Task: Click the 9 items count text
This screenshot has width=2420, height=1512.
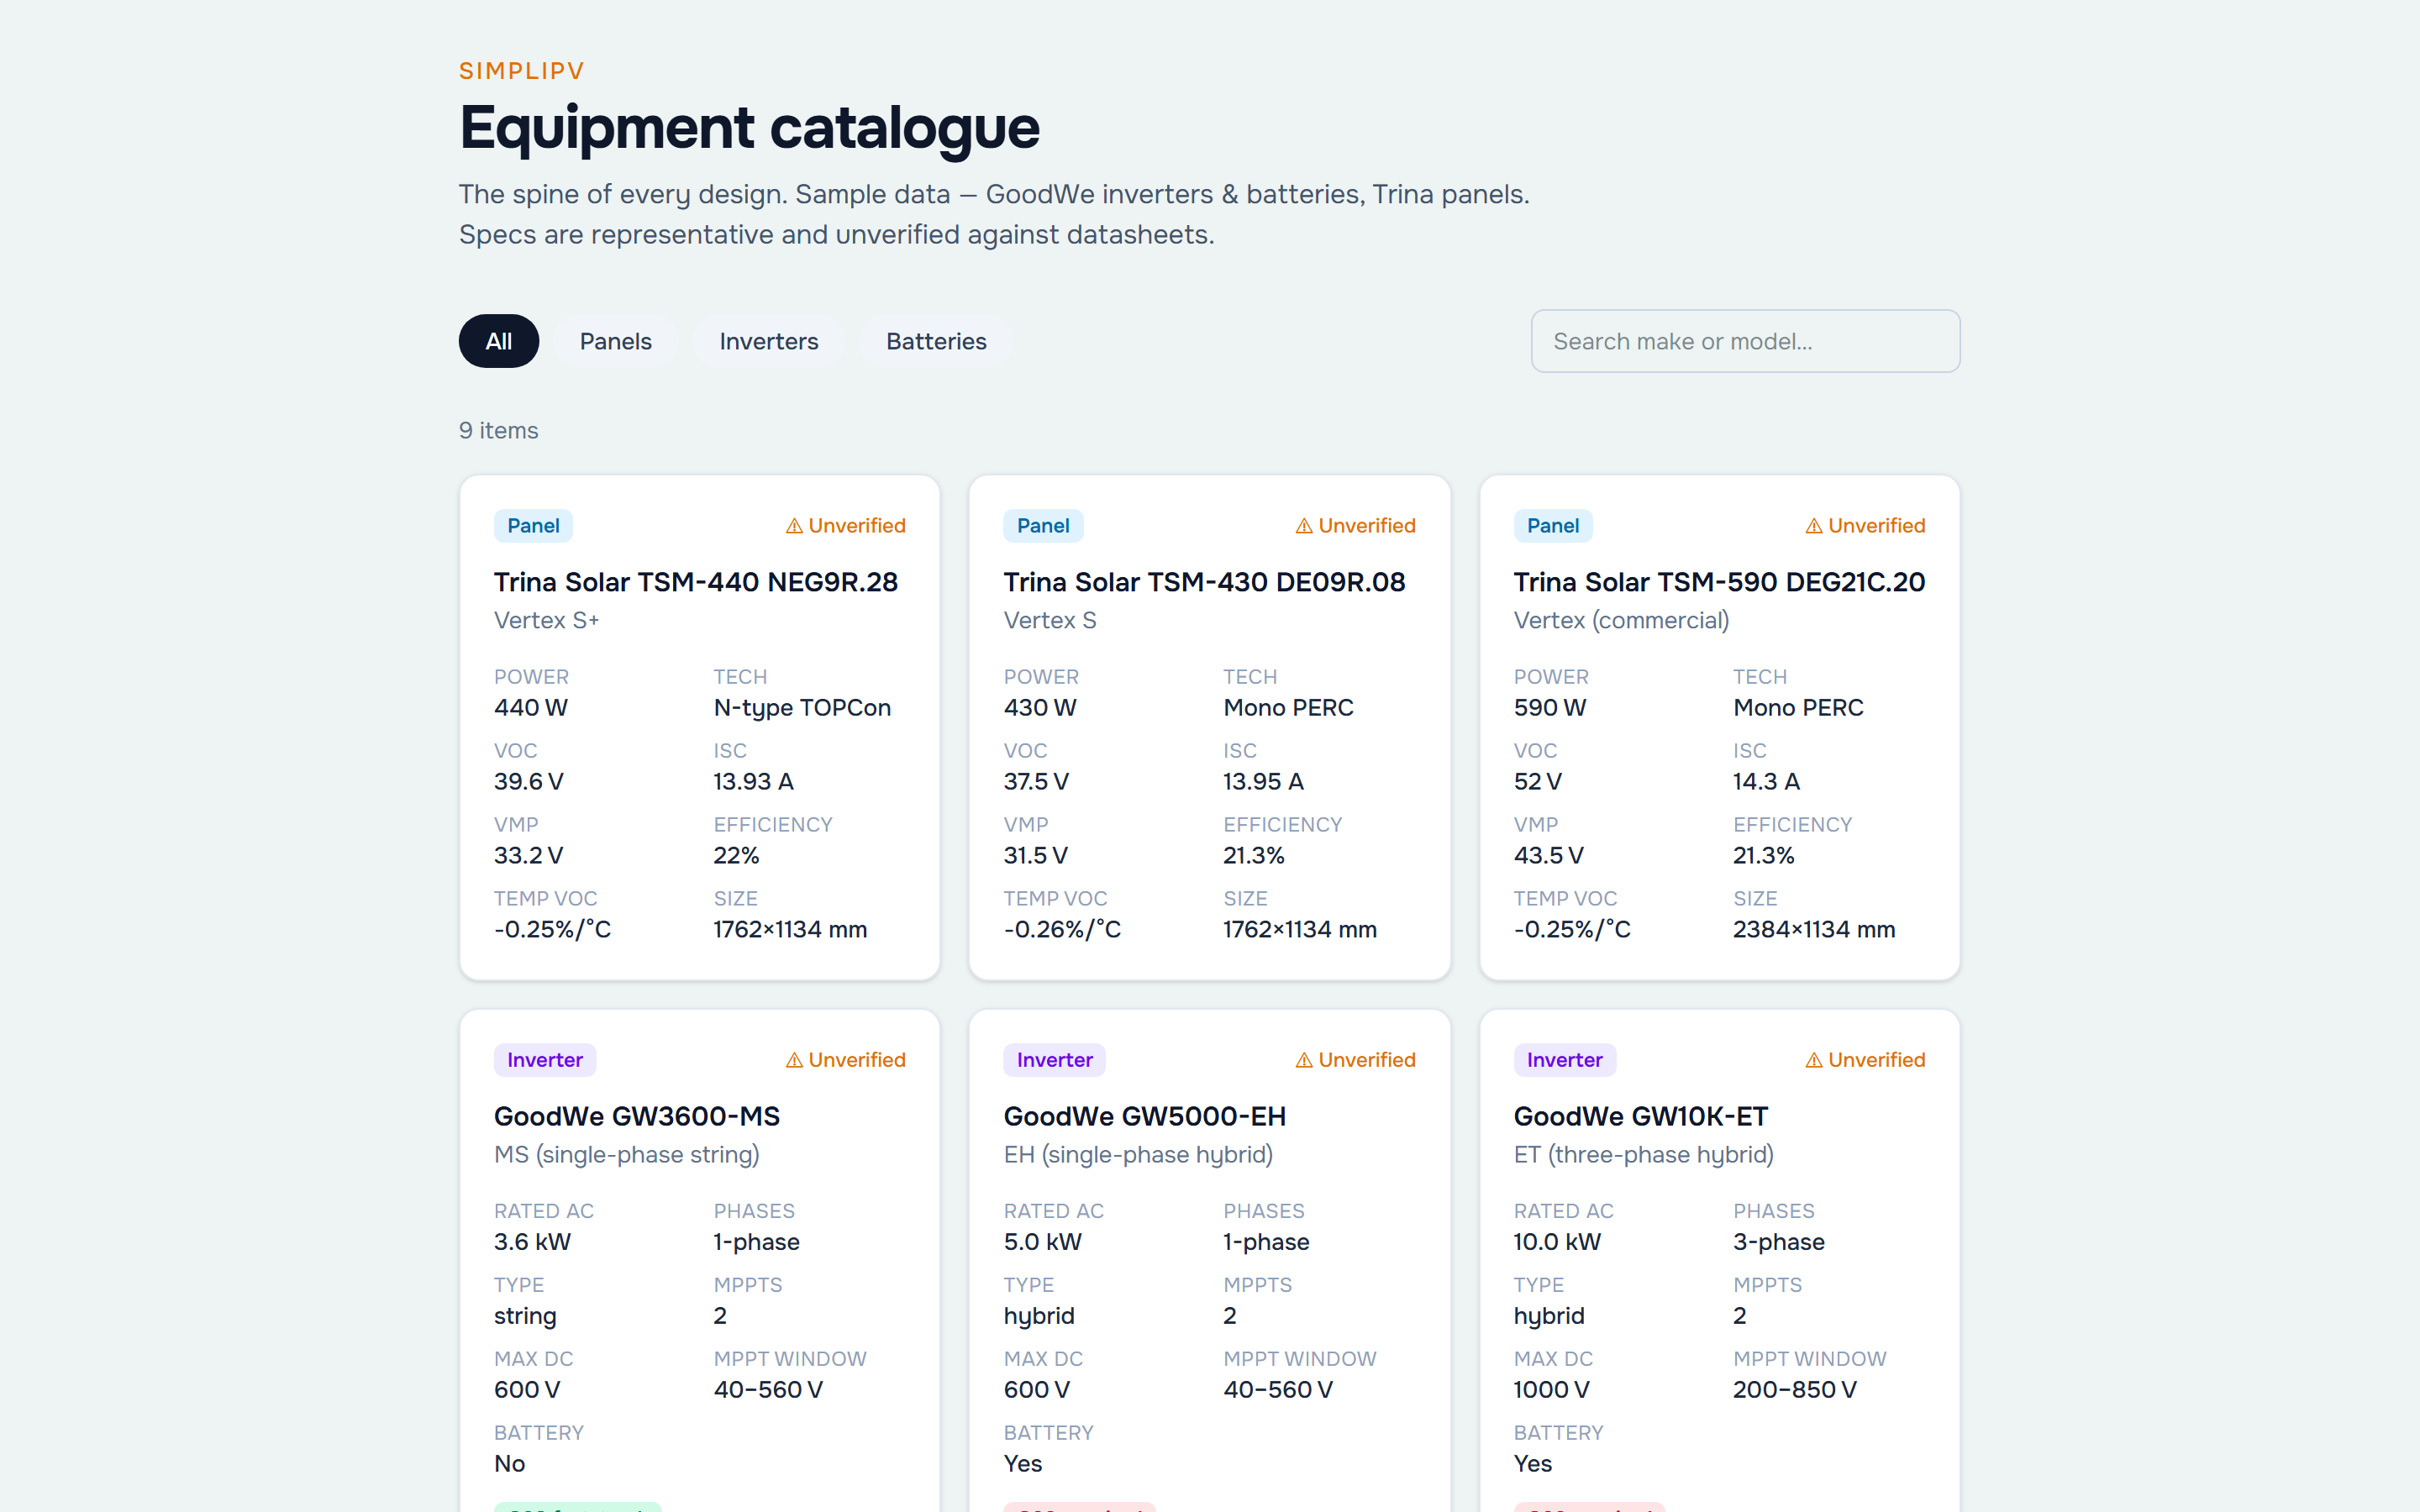Action: 498,430
